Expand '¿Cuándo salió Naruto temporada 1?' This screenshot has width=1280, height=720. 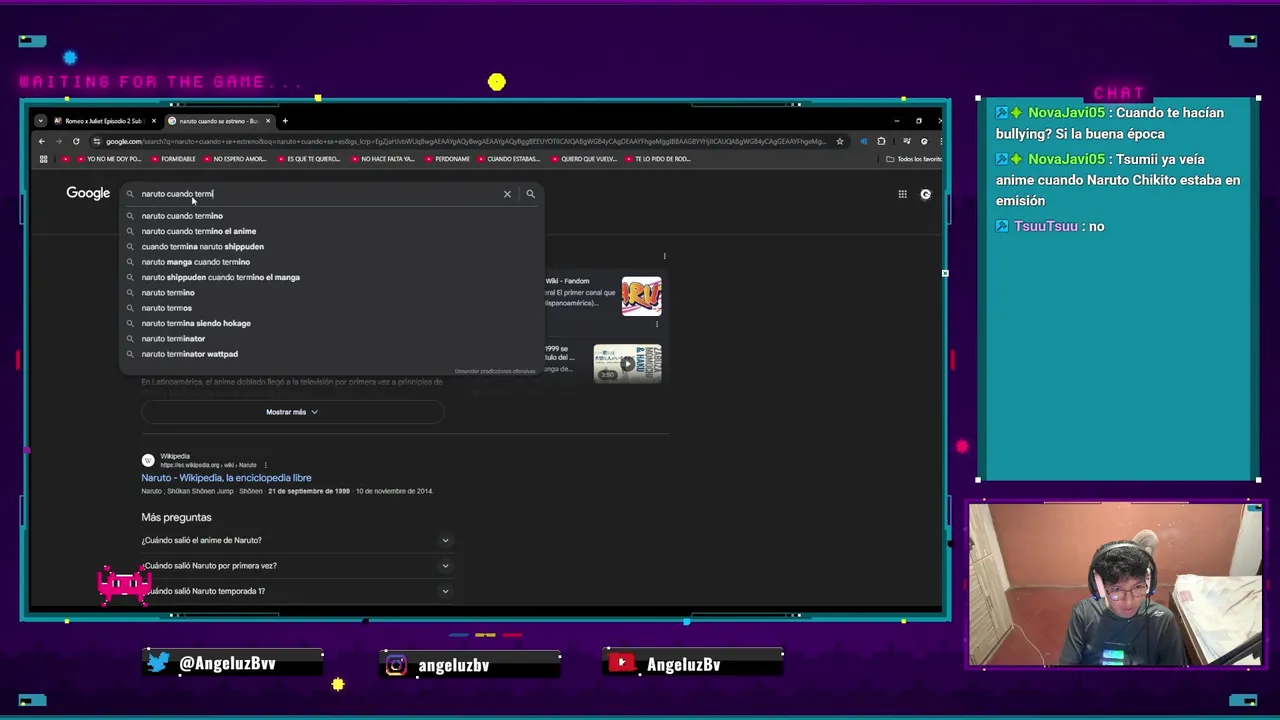coord(295,591)
